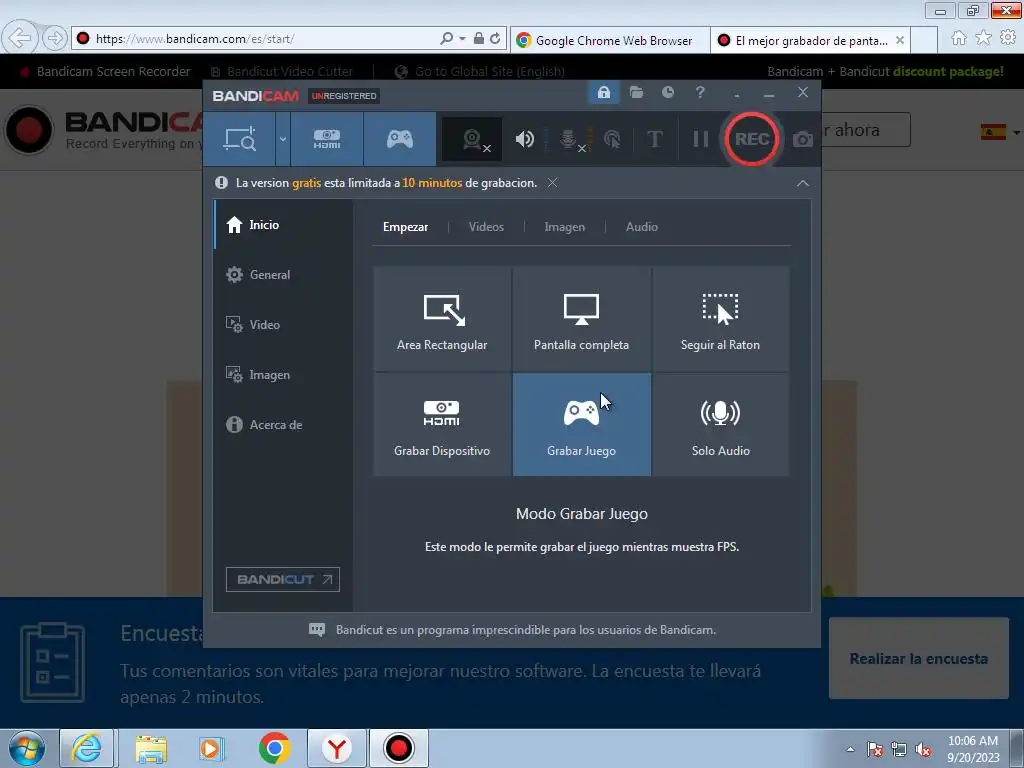The height and width of the screenshot is (768, 1024).
Task: Click the browser forward button
Action: [x=55, y=38]
